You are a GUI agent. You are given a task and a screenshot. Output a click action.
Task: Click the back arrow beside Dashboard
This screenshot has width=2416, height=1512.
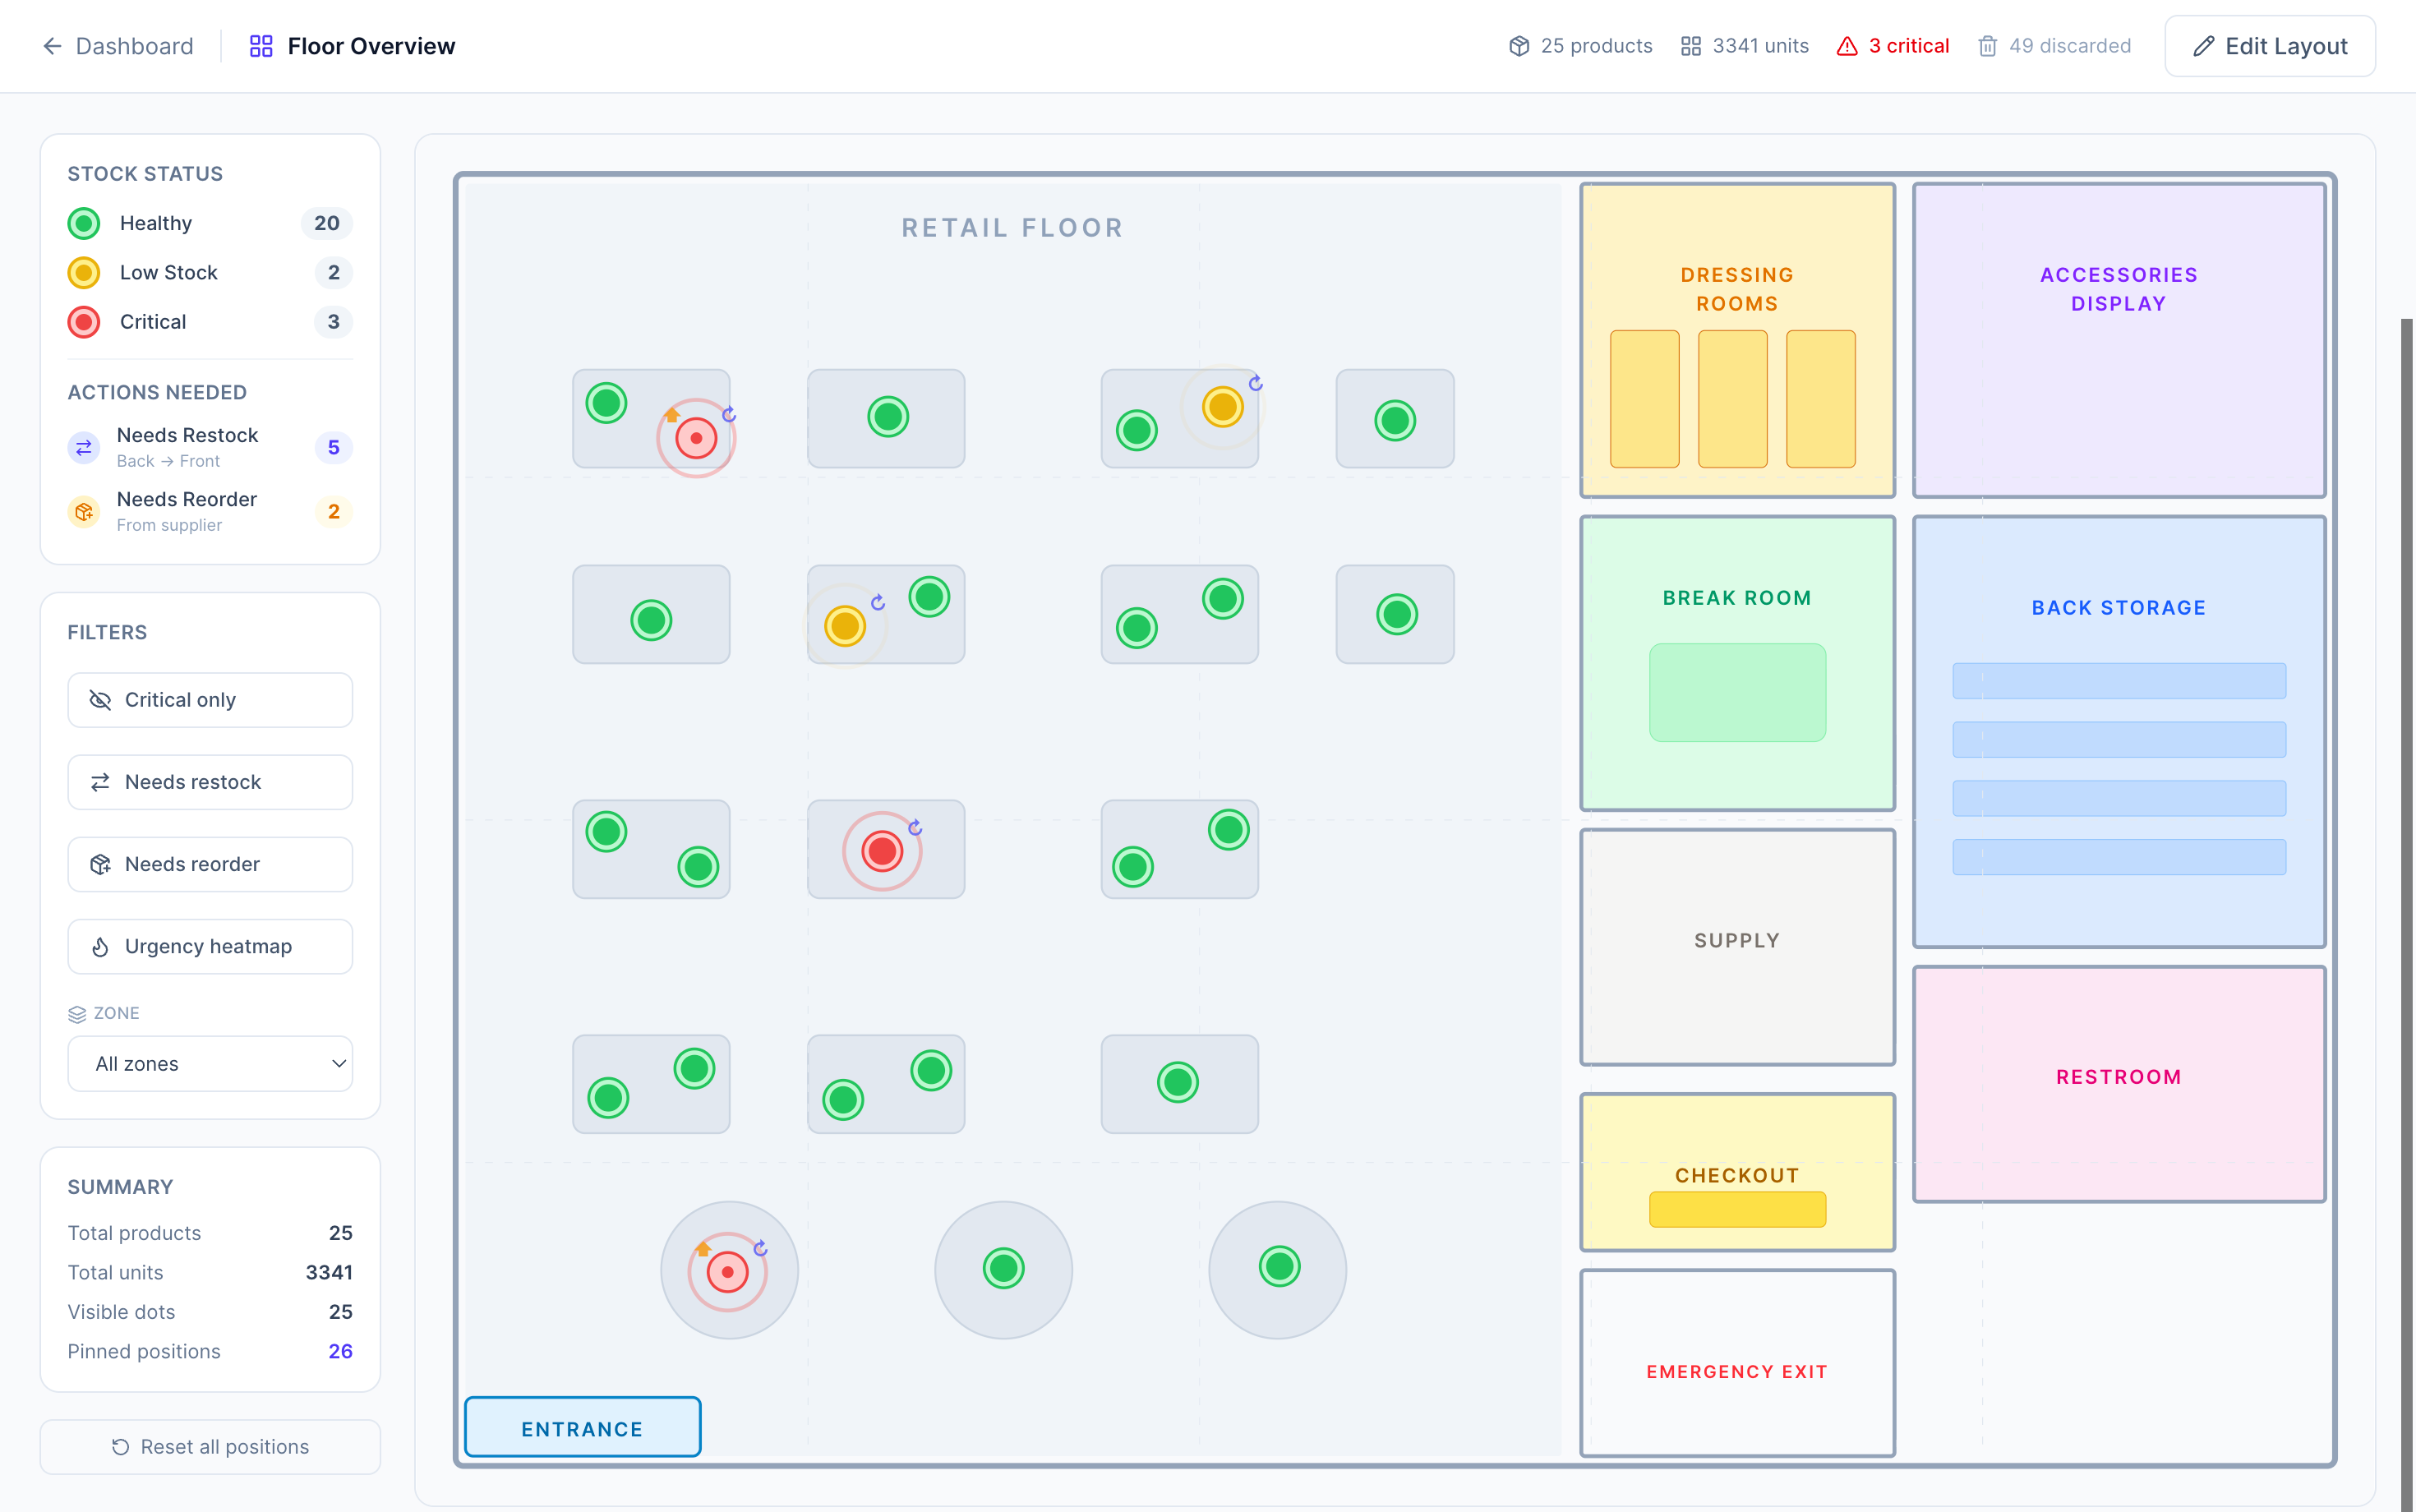[x=52, y=46]
